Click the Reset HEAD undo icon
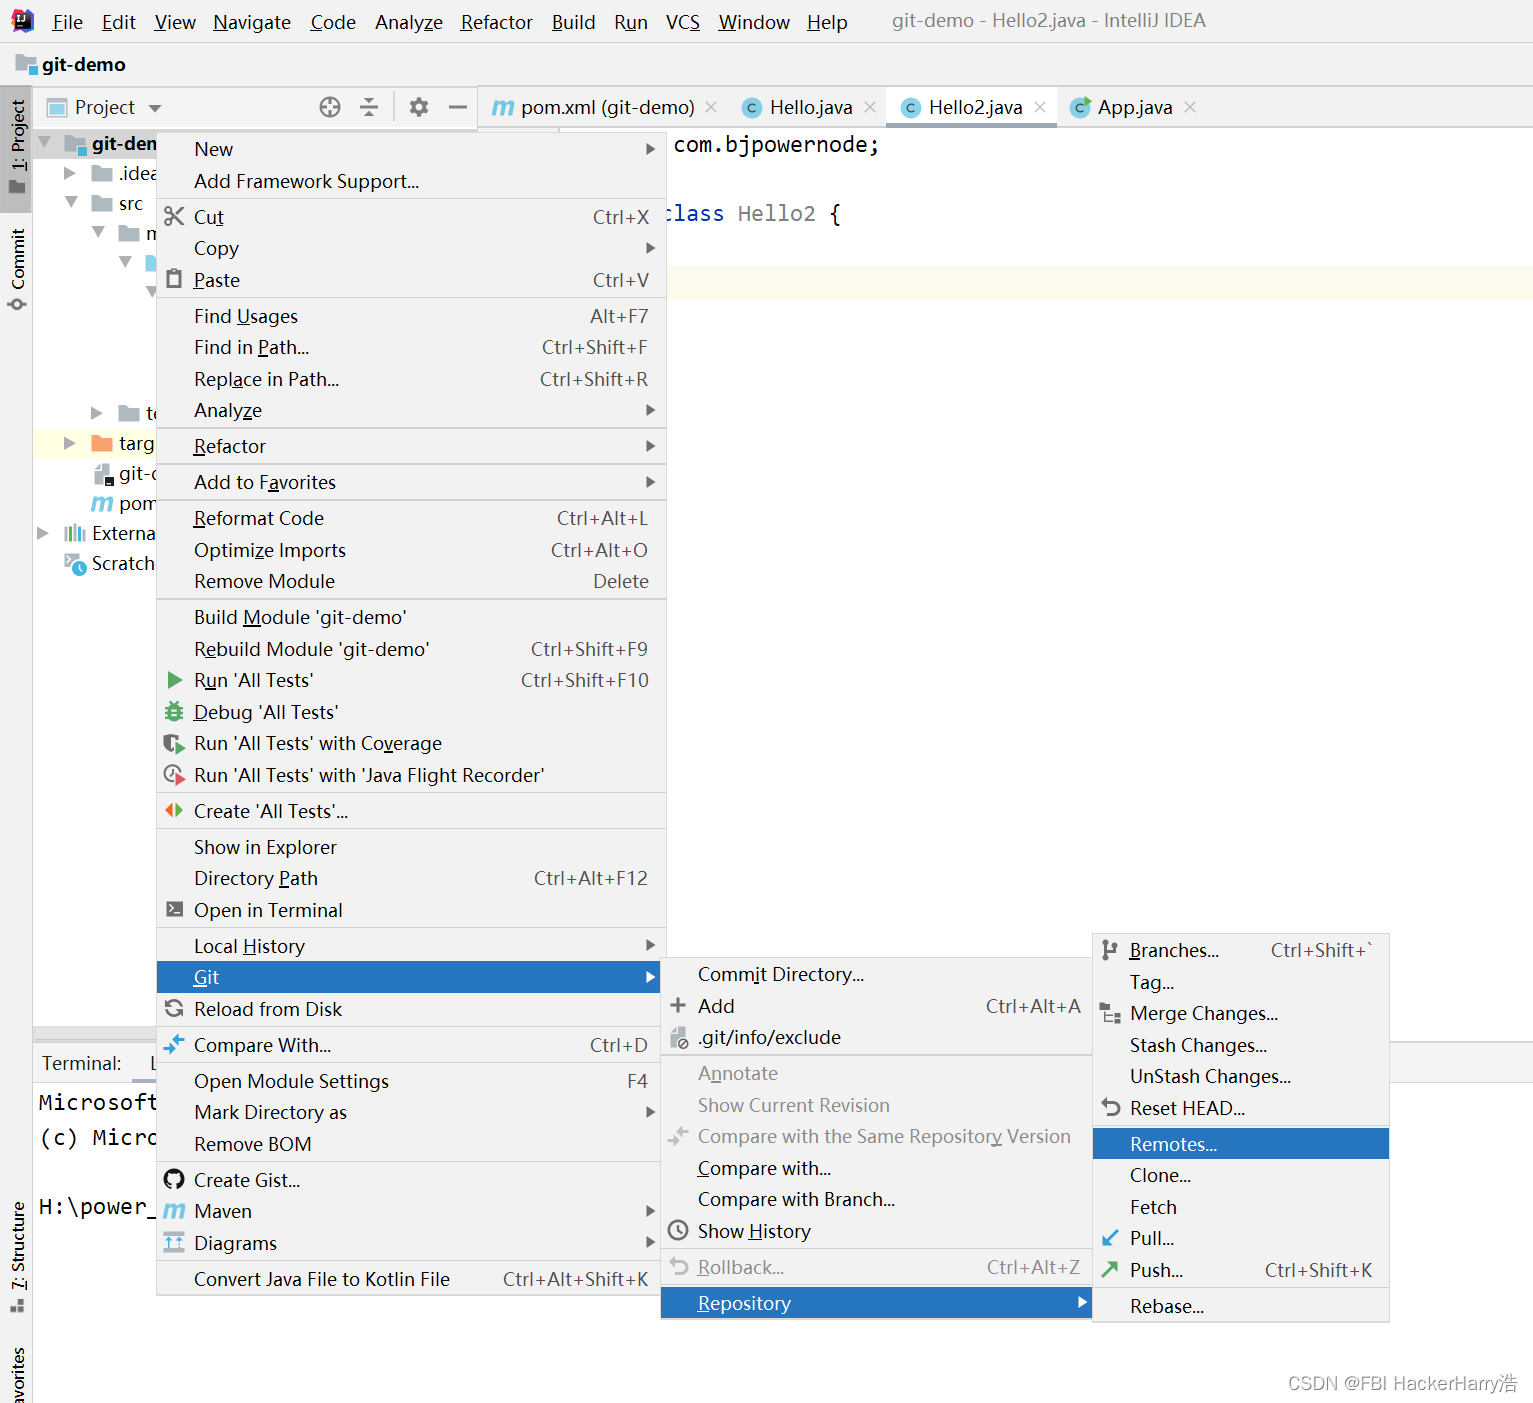1533x1403 pixels. [1110, 1107]
